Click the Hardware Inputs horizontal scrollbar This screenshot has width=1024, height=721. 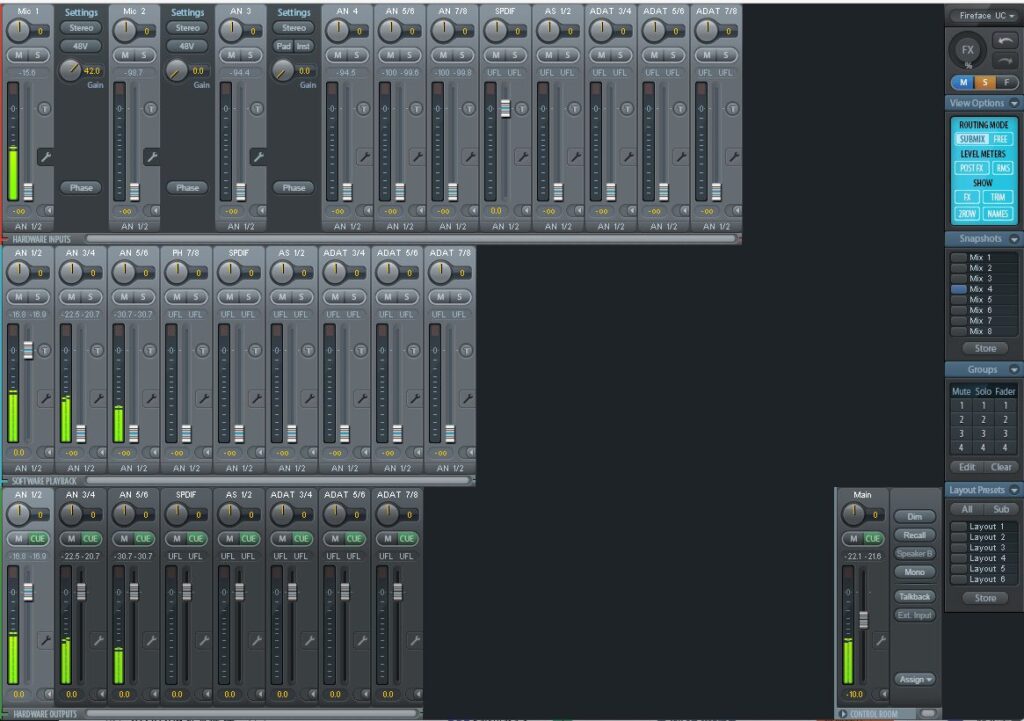pyautogui.click(x=410, y=239)
